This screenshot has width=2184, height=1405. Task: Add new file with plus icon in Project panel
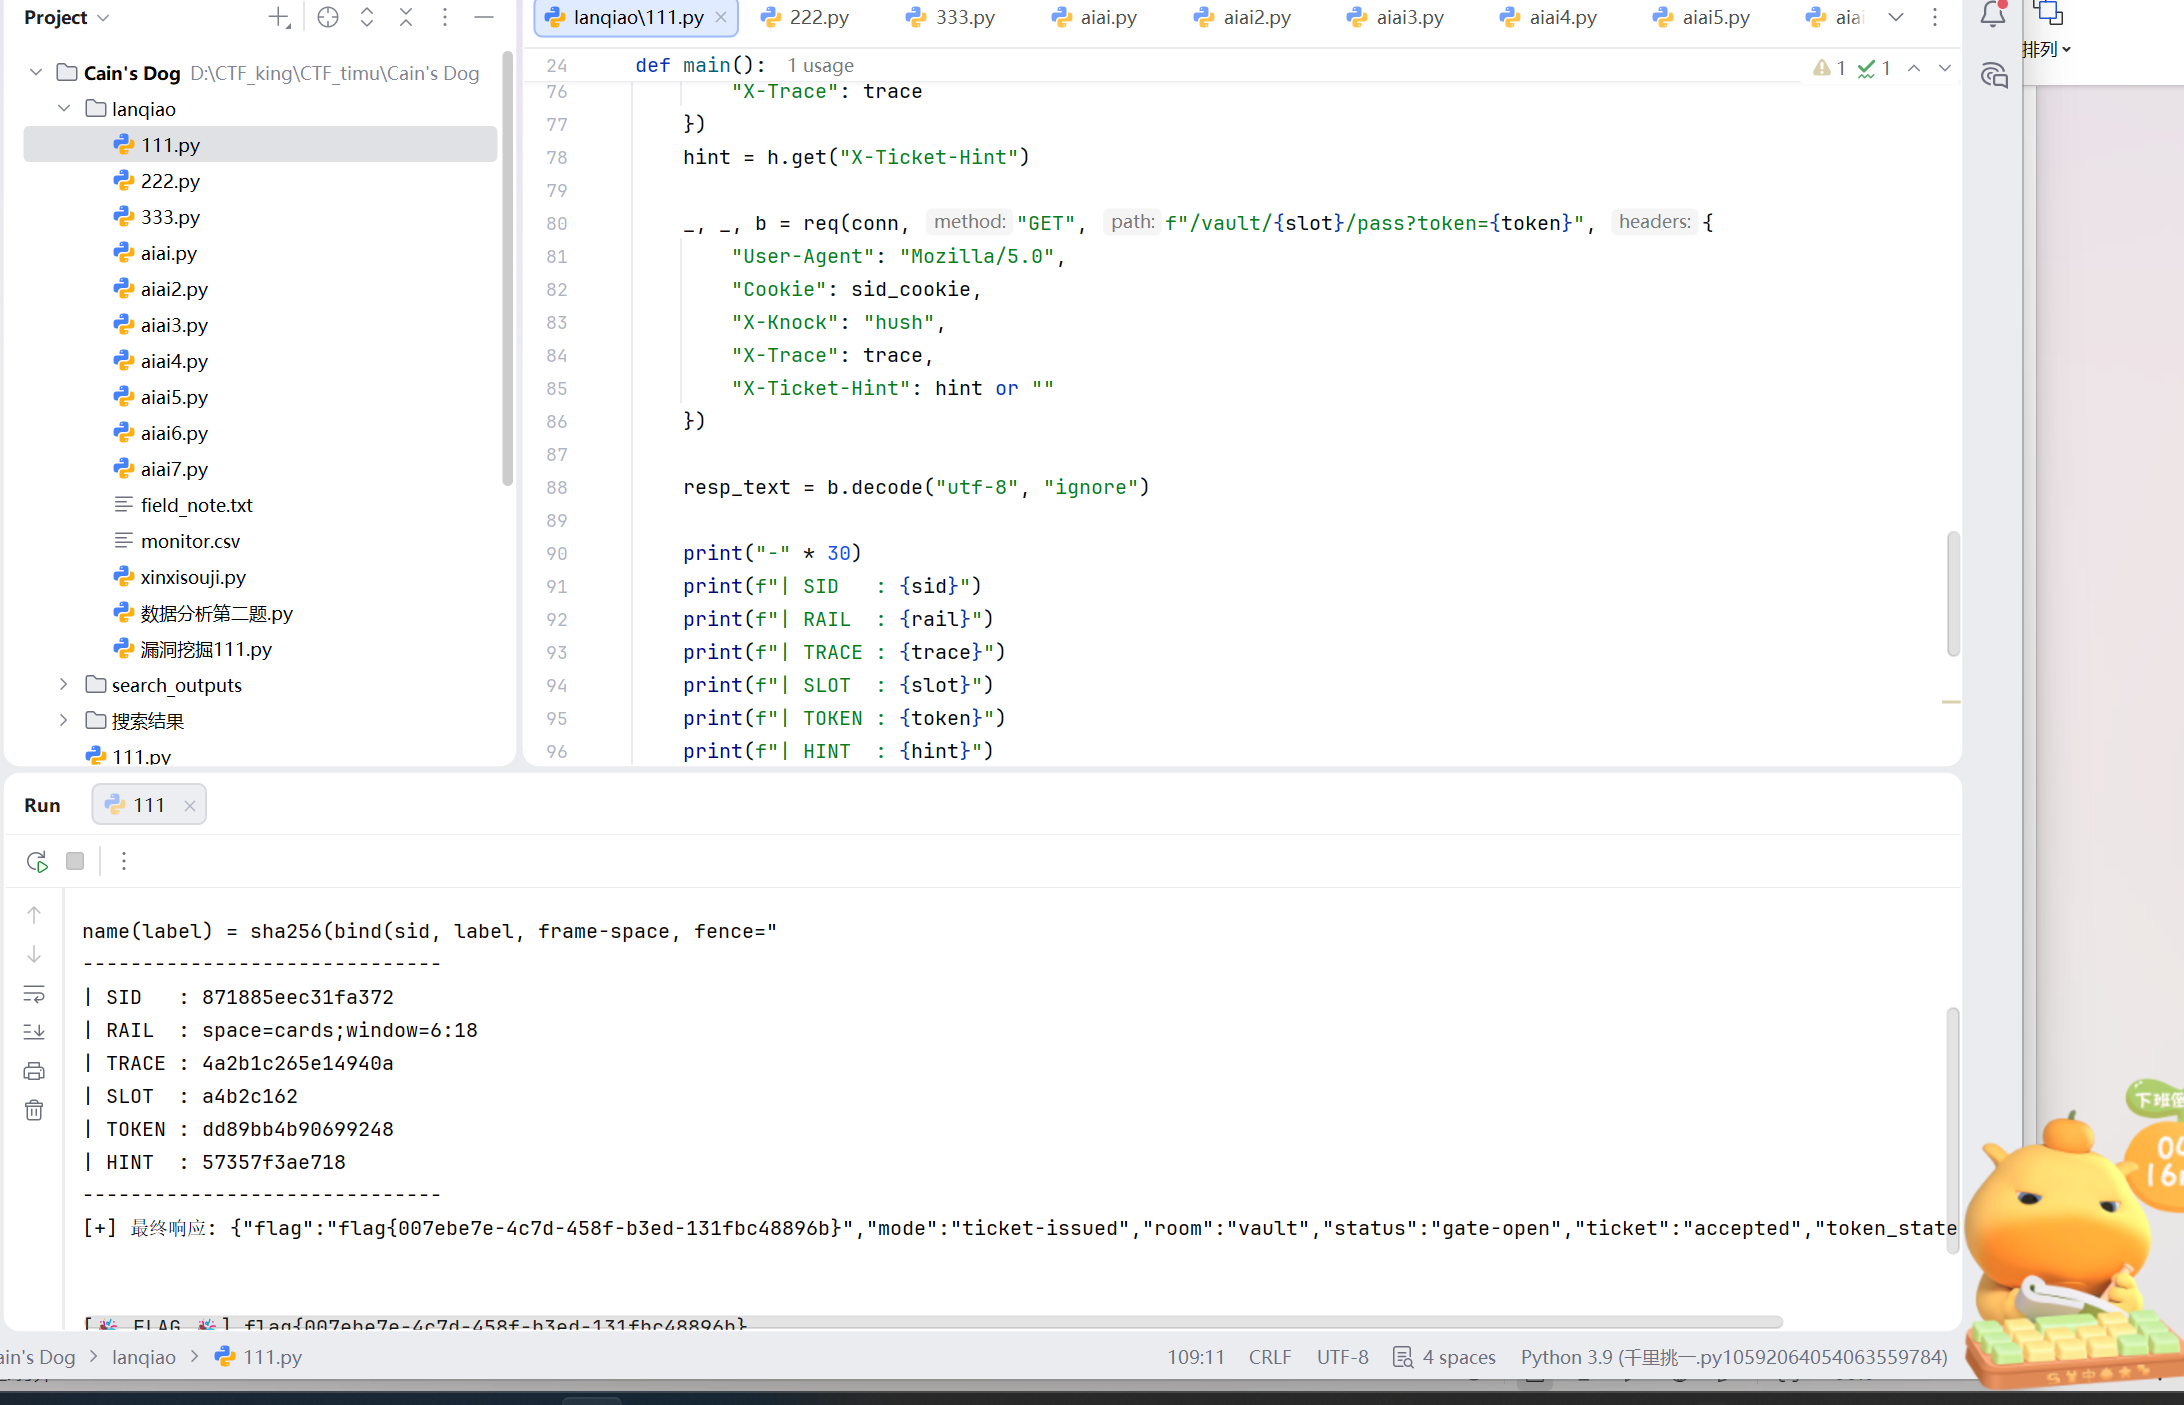(x=279, y=17)
